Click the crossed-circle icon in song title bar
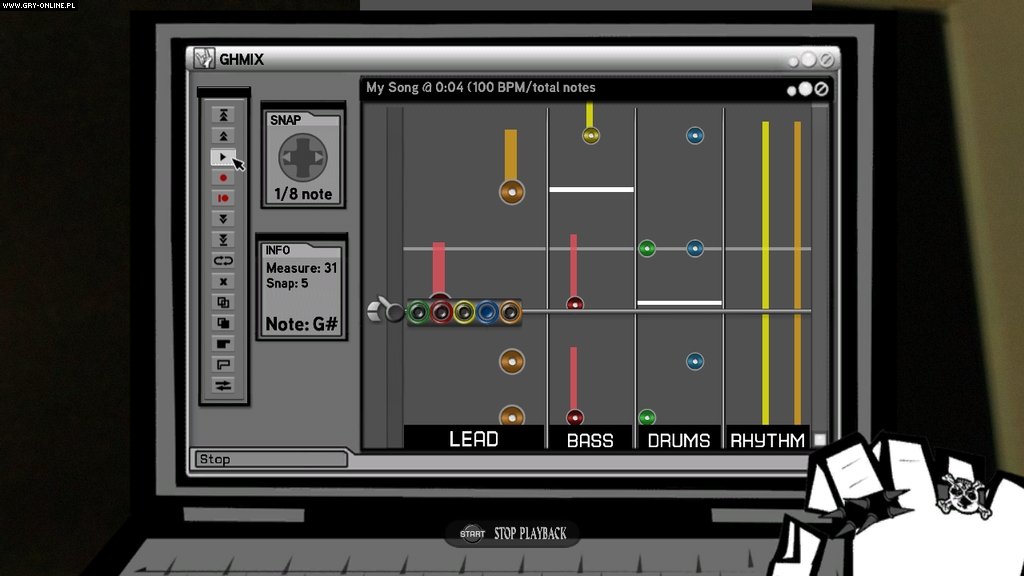 point(822,89)
